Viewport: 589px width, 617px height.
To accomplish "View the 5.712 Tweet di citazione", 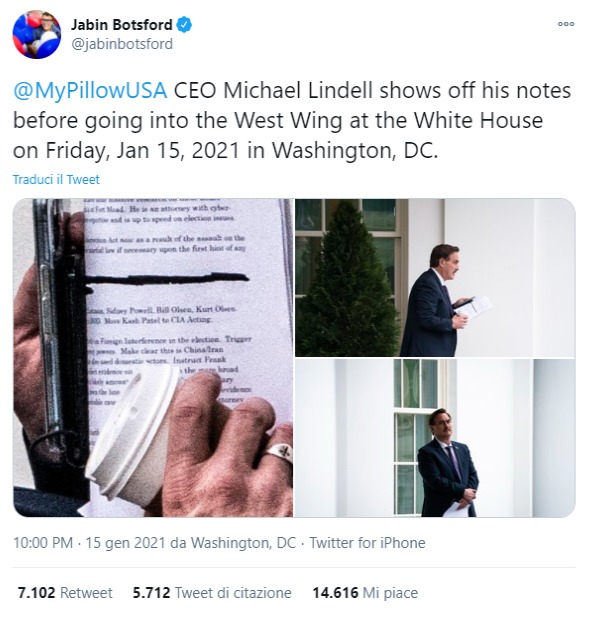I will point(212,593).
